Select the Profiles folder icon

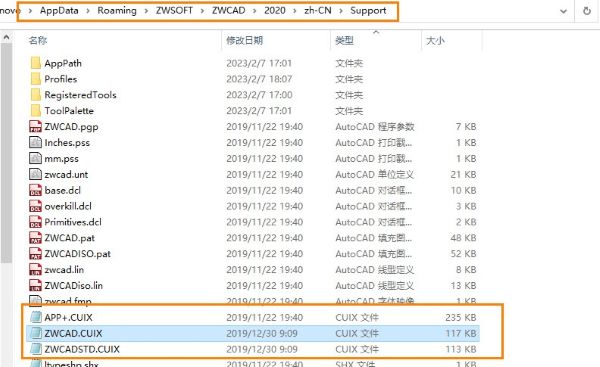point(36,79)
